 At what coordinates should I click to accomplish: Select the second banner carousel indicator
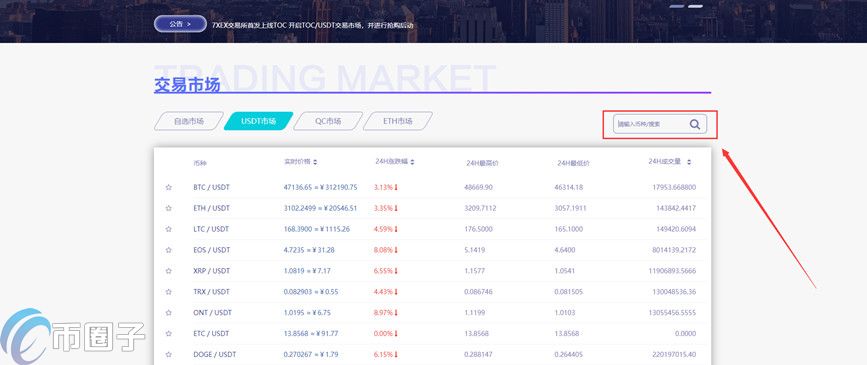click(x=696, y=6)
